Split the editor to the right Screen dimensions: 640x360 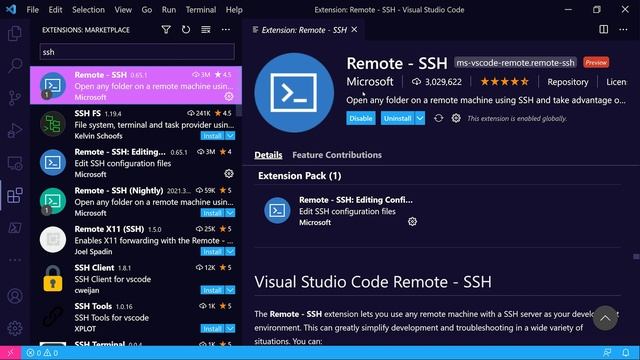pos(603,29)
